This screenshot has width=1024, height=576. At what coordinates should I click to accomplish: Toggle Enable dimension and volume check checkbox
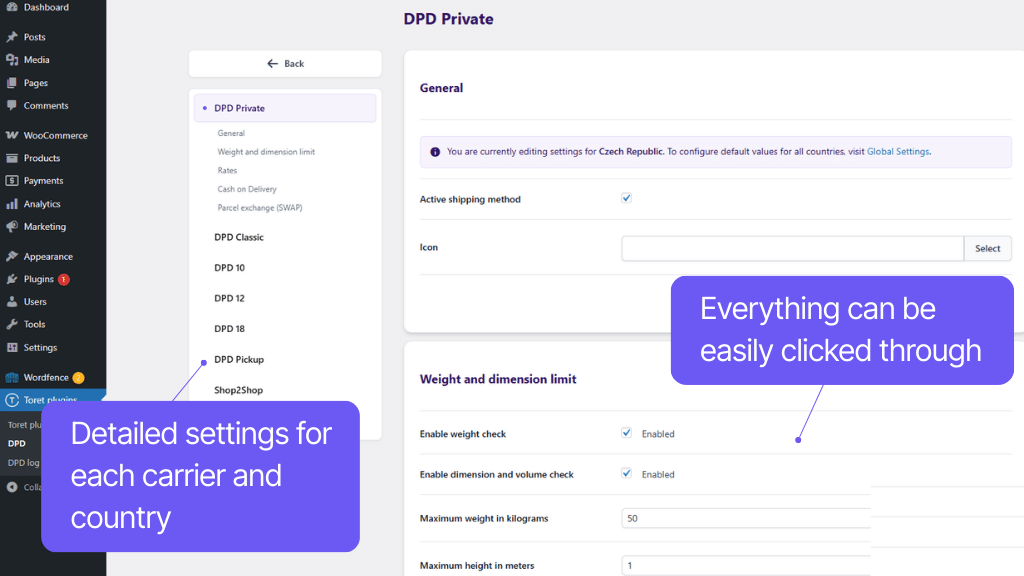(x=626, y=473)
